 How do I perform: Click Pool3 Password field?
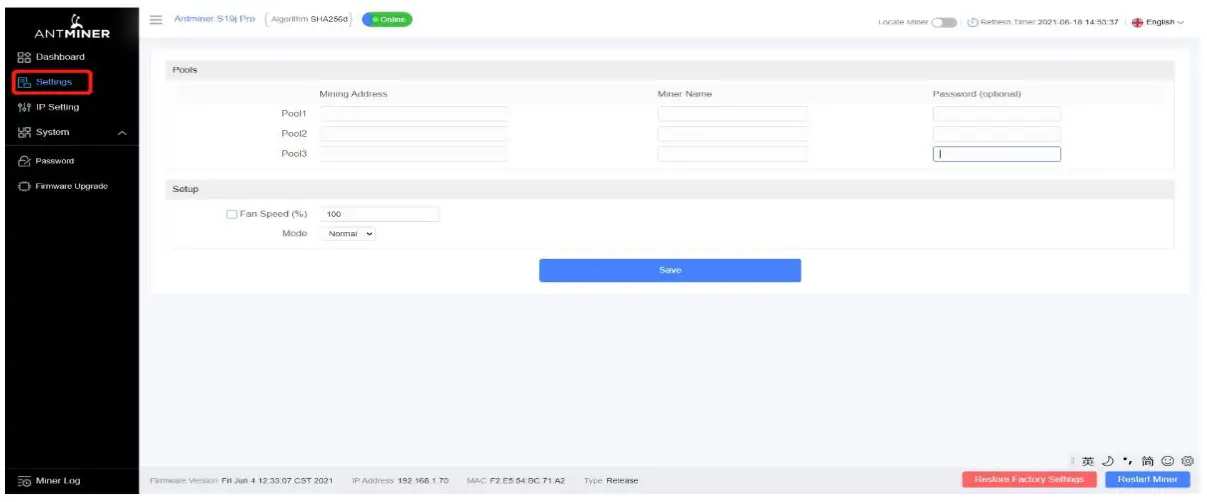997,154
